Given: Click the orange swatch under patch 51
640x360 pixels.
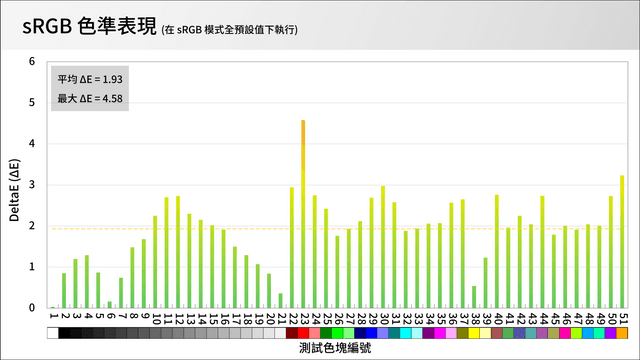Looking at the screenshot, I should coord(622,333).
